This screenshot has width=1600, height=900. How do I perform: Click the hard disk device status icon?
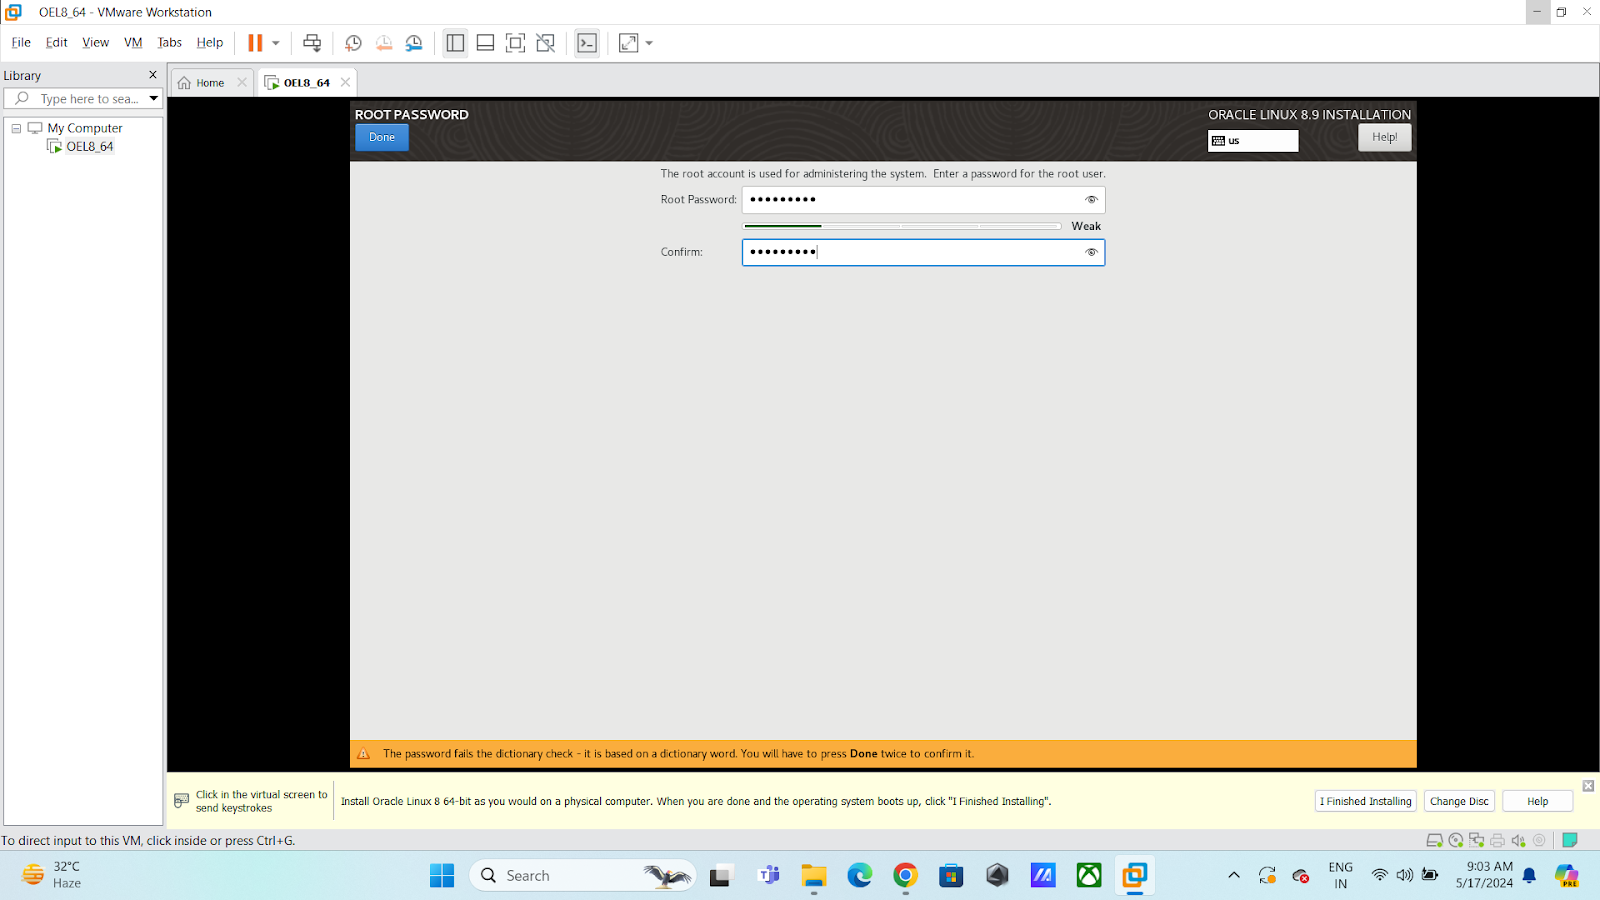(1434, 841)
